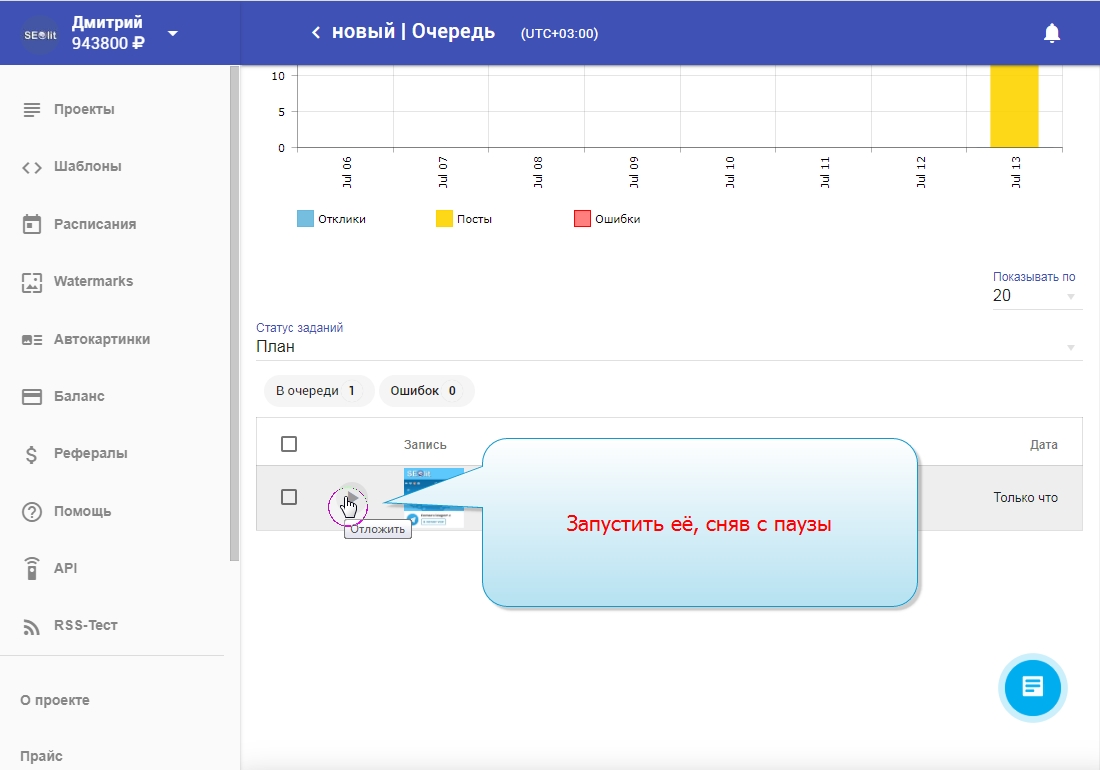1100x770 pixels.
Task: Click the Проекты list icon in sidebar
Action: [32, 109]
